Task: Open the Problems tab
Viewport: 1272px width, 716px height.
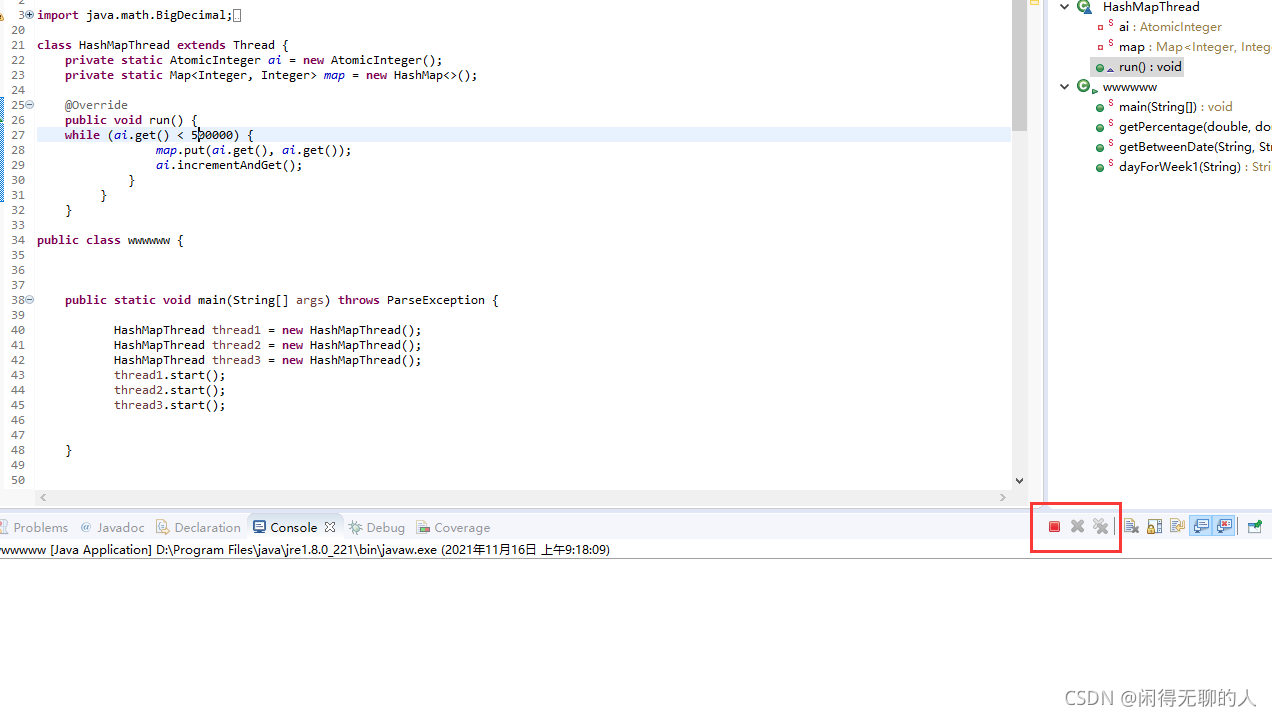Action: (x=34, y=527)
